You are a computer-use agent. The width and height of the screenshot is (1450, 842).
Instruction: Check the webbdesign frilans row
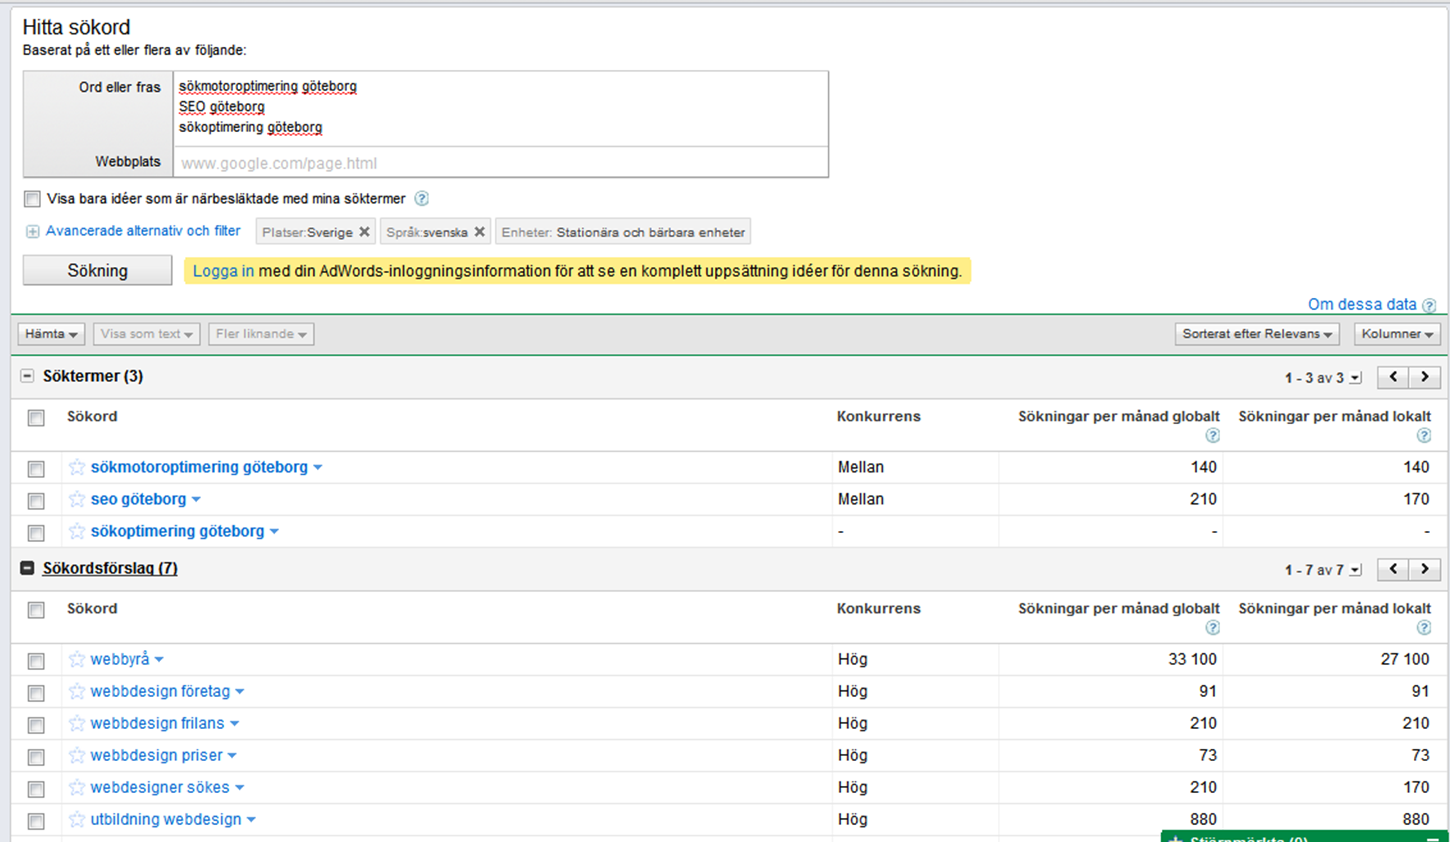click(36, 725)
